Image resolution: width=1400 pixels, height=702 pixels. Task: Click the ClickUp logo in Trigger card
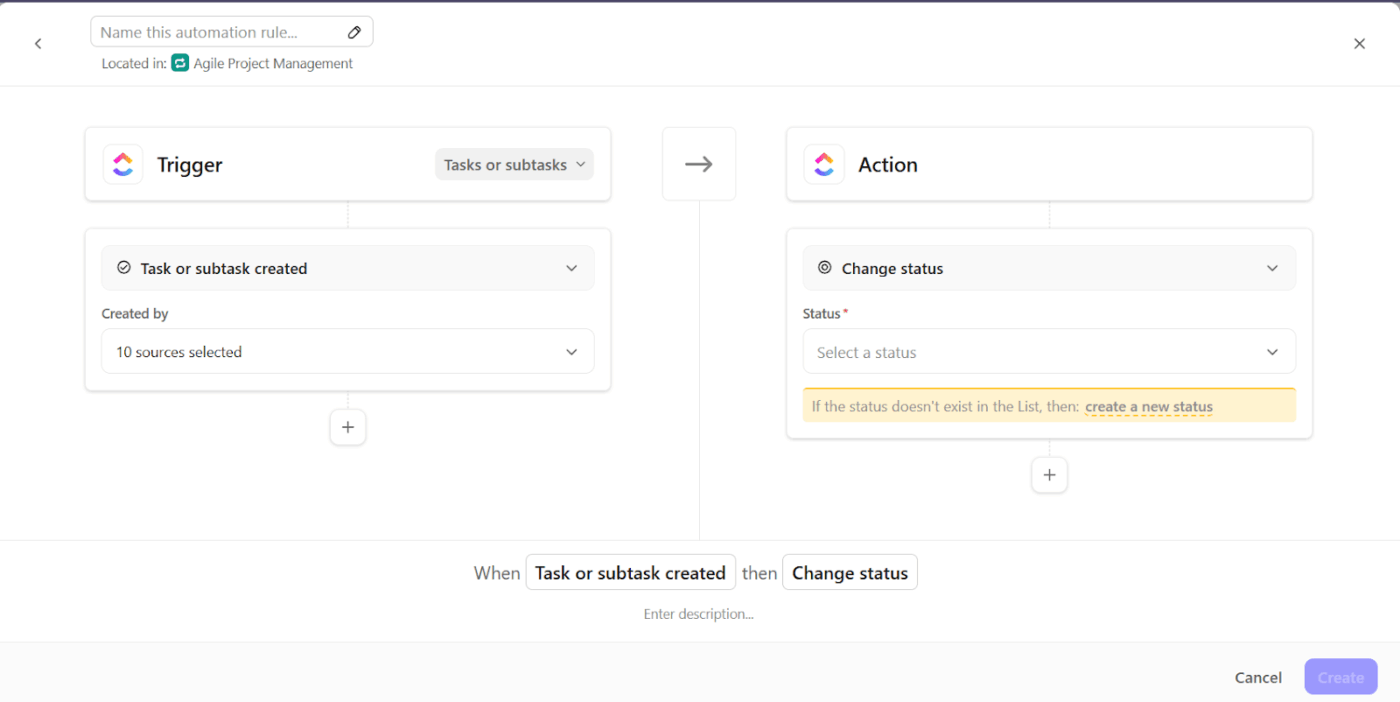coord(123,165)
